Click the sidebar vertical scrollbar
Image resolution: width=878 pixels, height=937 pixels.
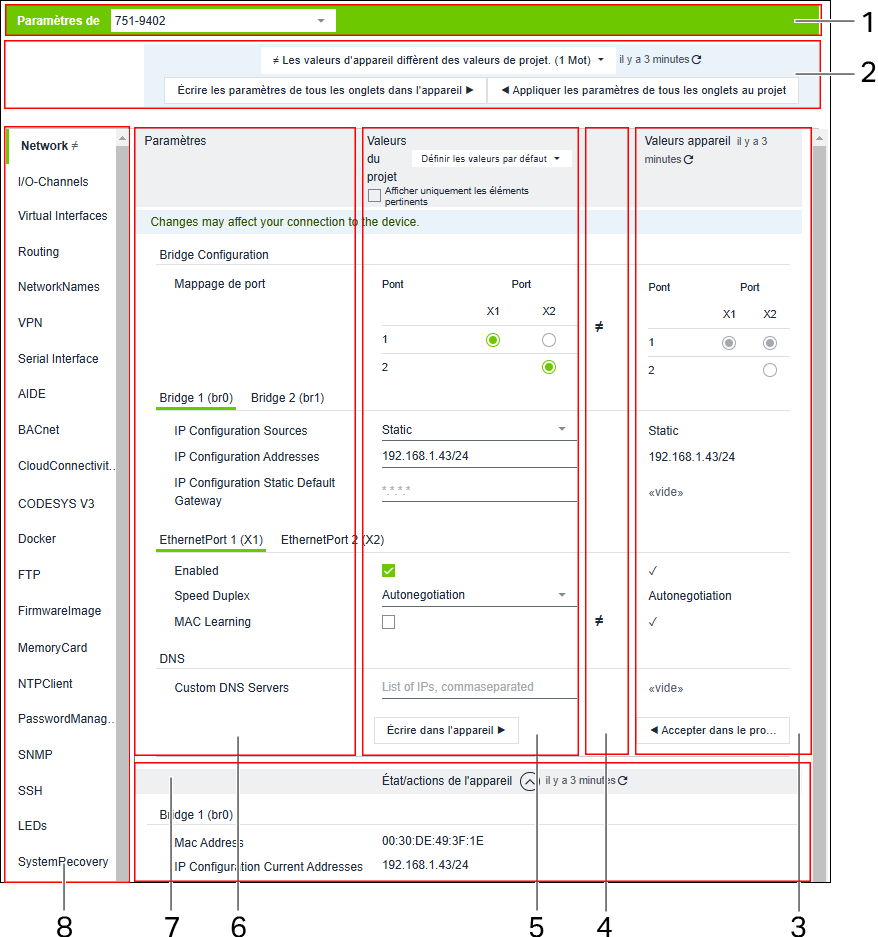pos(122,500)
